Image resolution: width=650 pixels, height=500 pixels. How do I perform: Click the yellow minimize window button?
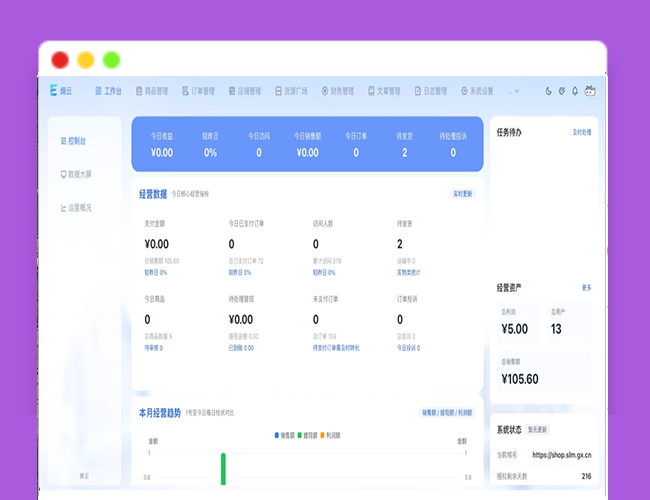86,60
